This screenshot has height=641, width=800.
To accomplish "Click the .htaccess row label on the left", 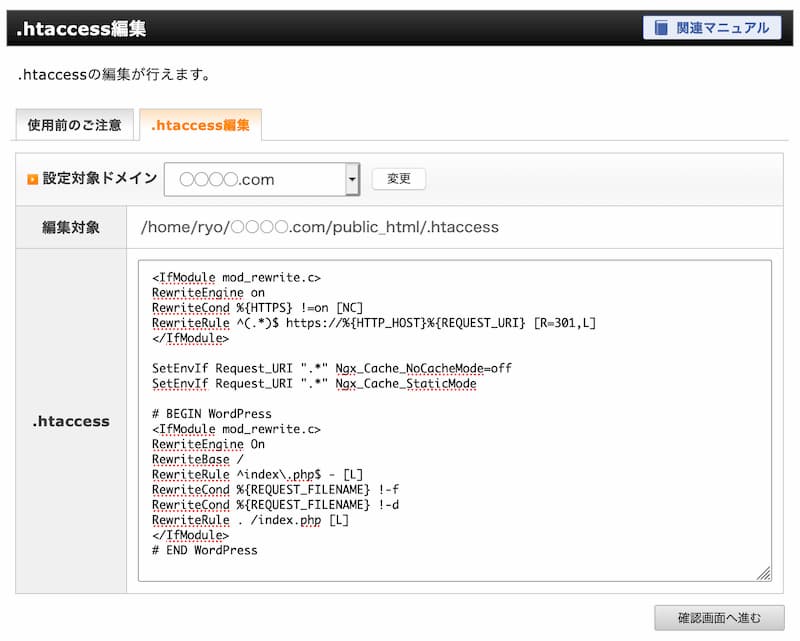I will click(x=71, y=421).
